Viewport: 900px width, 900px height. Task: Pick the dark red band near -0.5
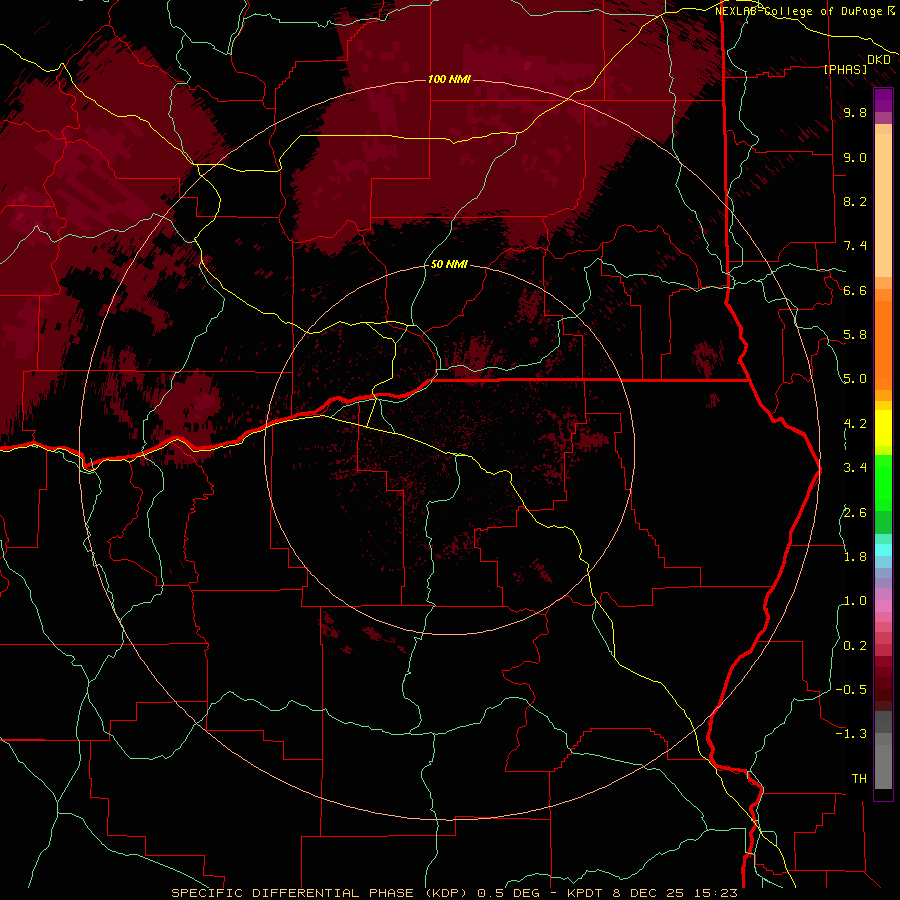(x=883, y=683)
